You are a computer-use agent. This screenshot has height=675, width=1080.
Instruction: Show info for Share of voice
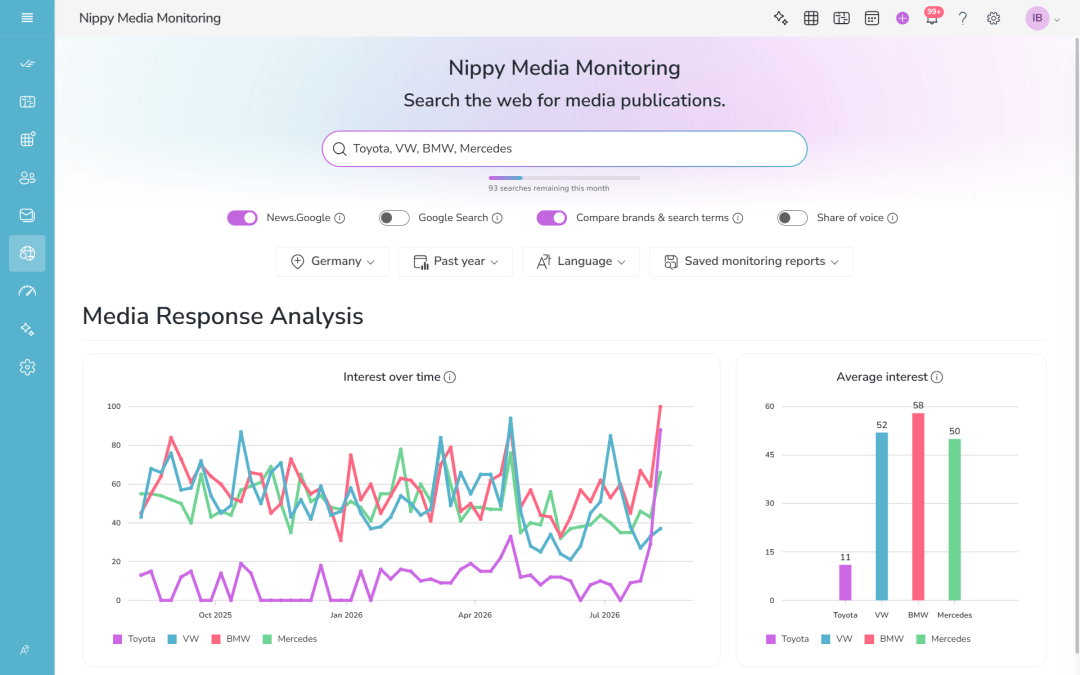point(893,218)
